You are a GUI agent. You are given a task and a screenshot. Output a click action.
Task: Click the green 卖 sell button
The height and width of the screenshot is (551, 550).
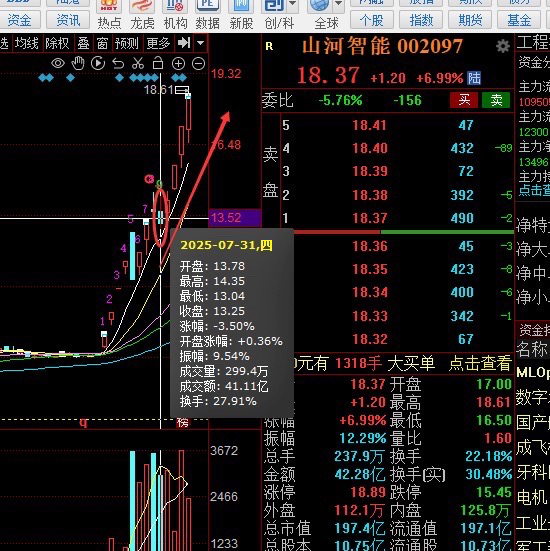496,100
